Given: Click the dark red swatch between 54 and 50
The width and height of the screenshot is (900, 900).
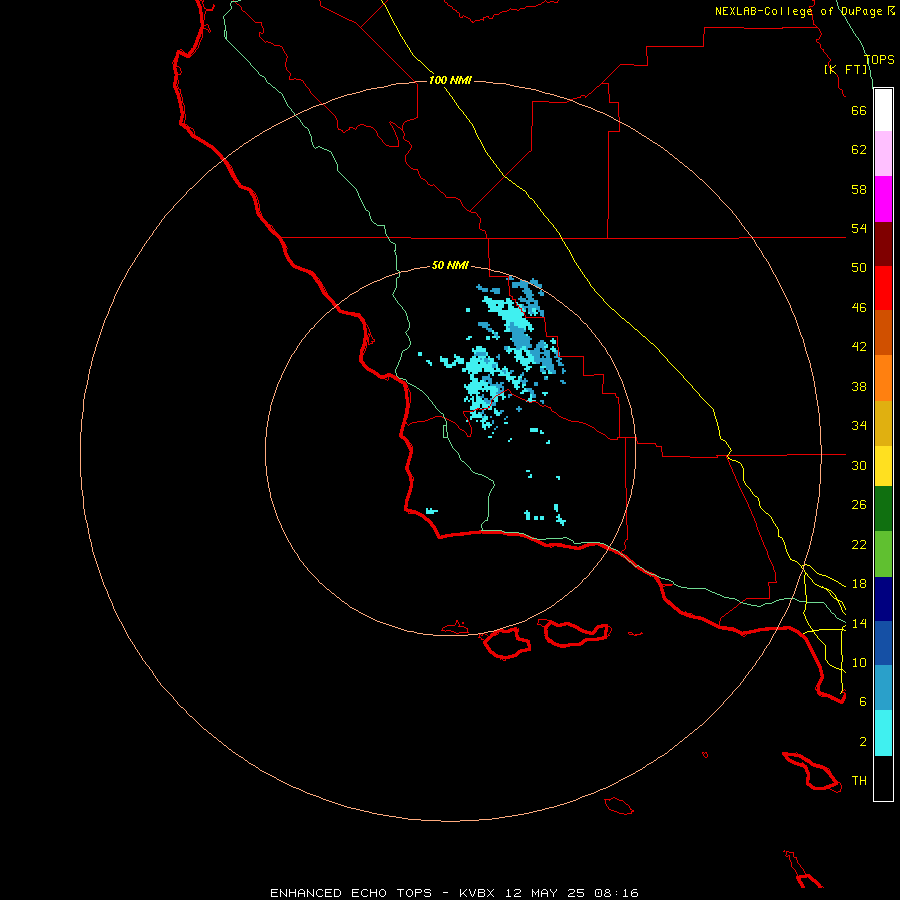Looking at the screenshot, I should coord(883,244).
